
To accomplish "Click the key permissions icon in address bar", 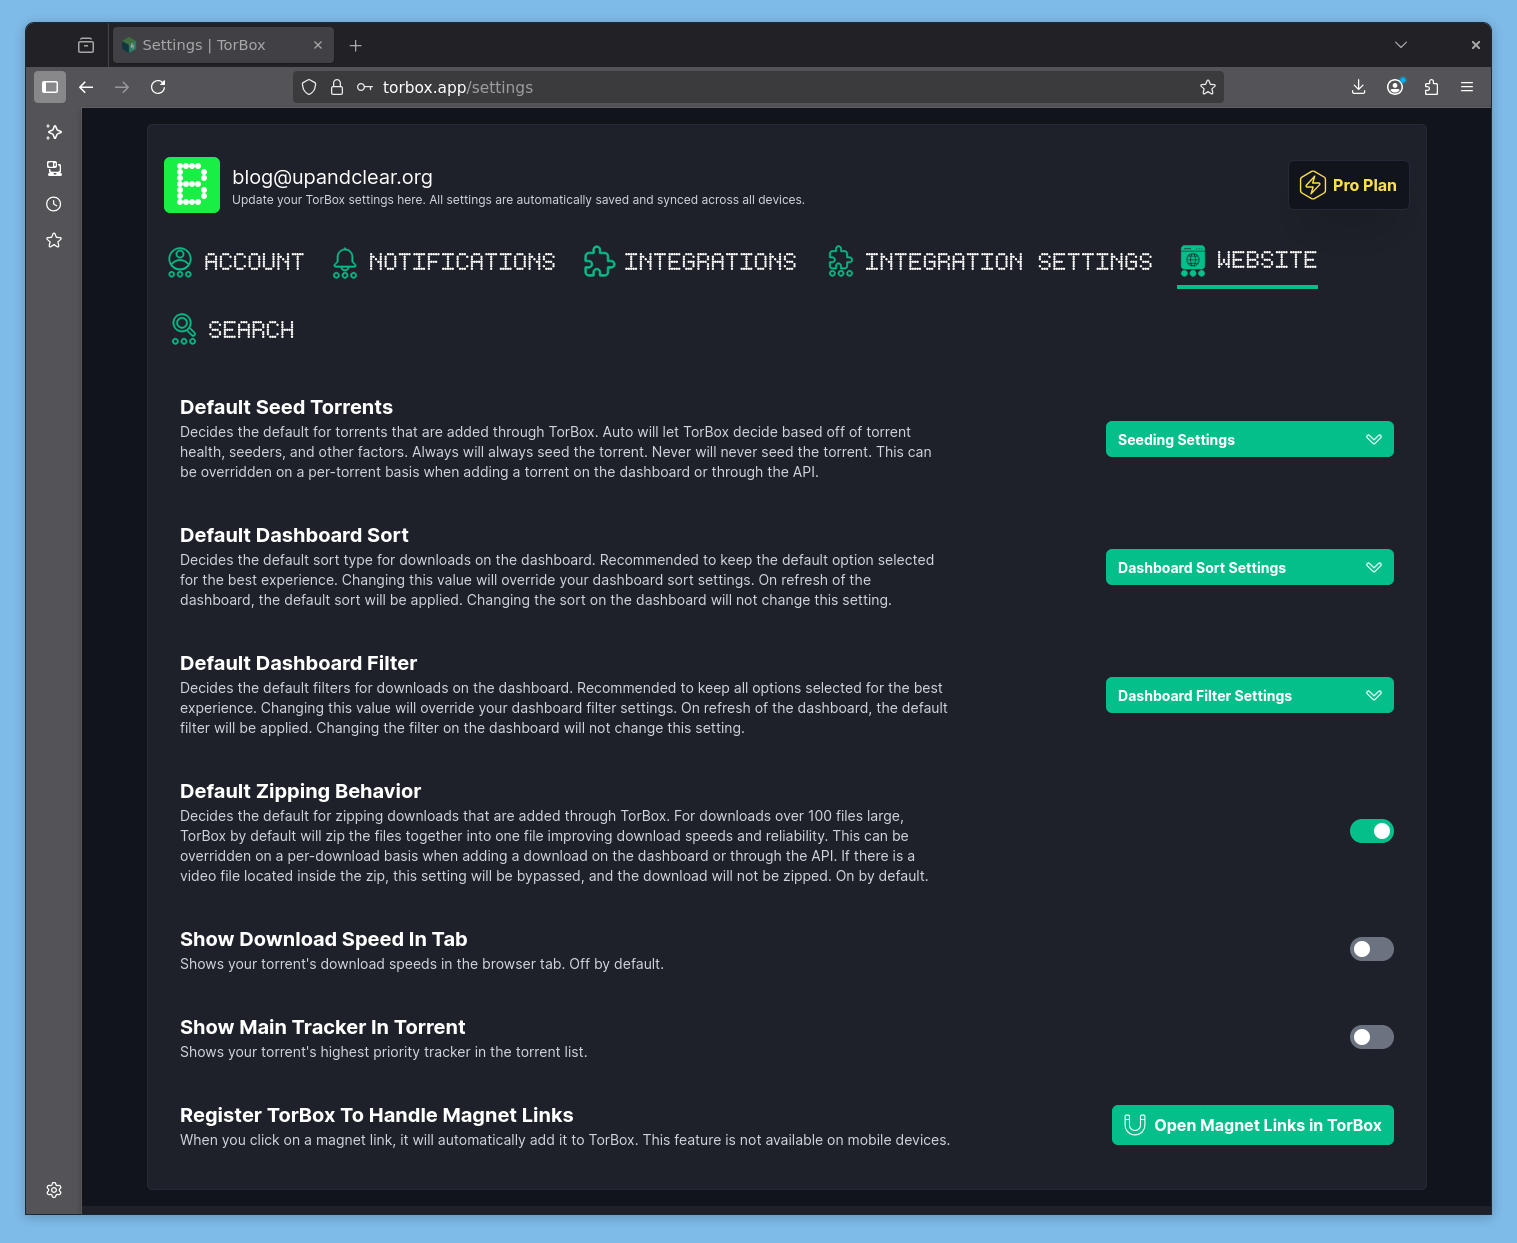I will tap(365, 87).
